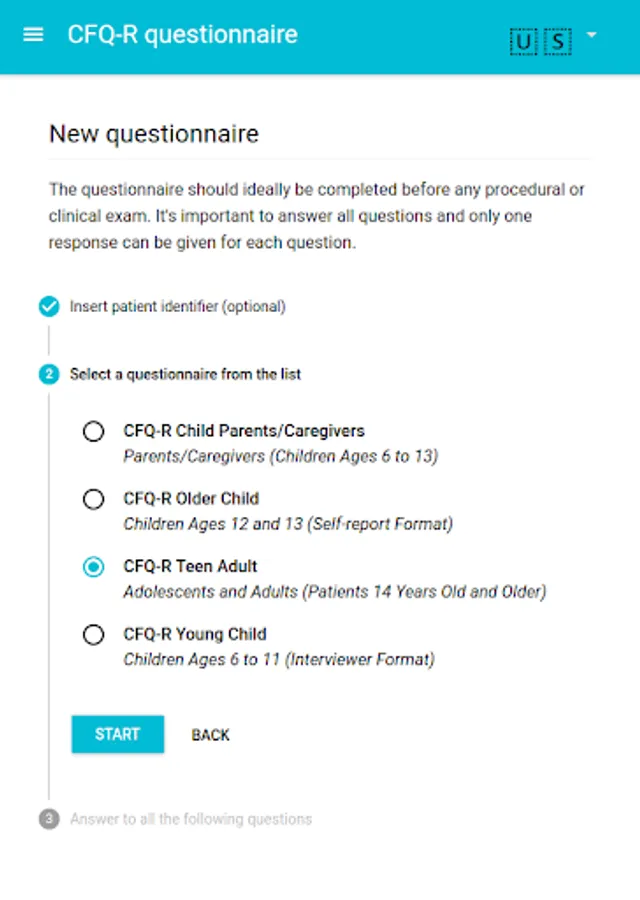Open the hamburger navigation menu

tap(33, 34)
